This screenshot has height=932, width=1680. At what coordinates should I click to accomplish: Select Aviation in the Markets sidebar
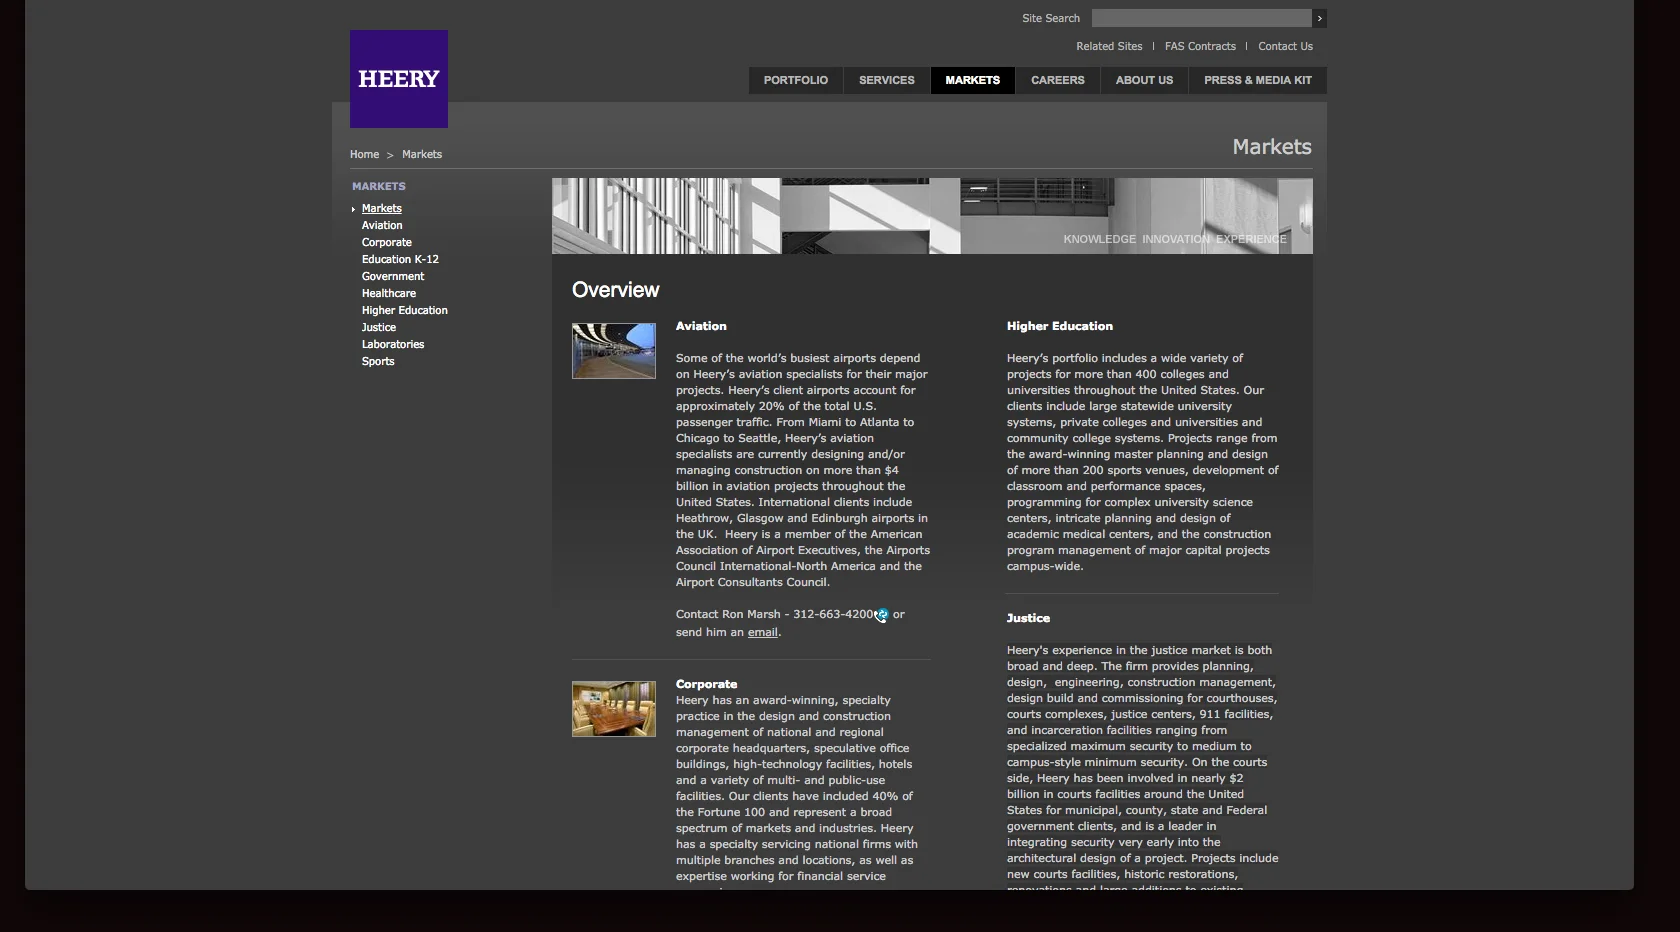[x=381, y=225]
